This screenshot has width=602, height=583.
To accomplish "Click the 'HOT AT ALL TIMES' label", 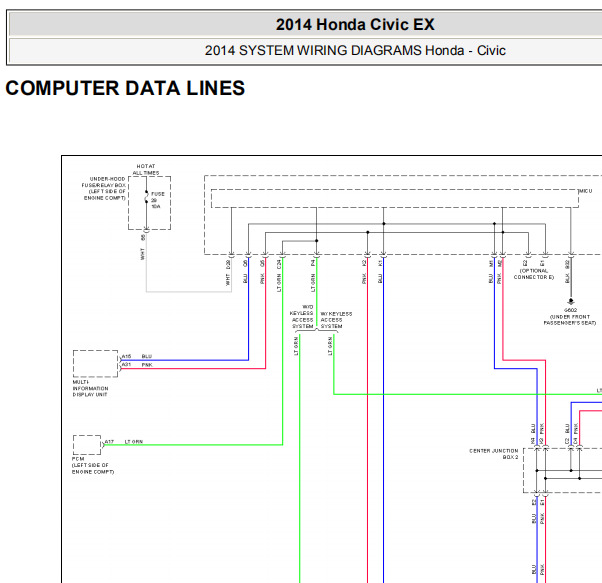I will [x=146, y=170].
